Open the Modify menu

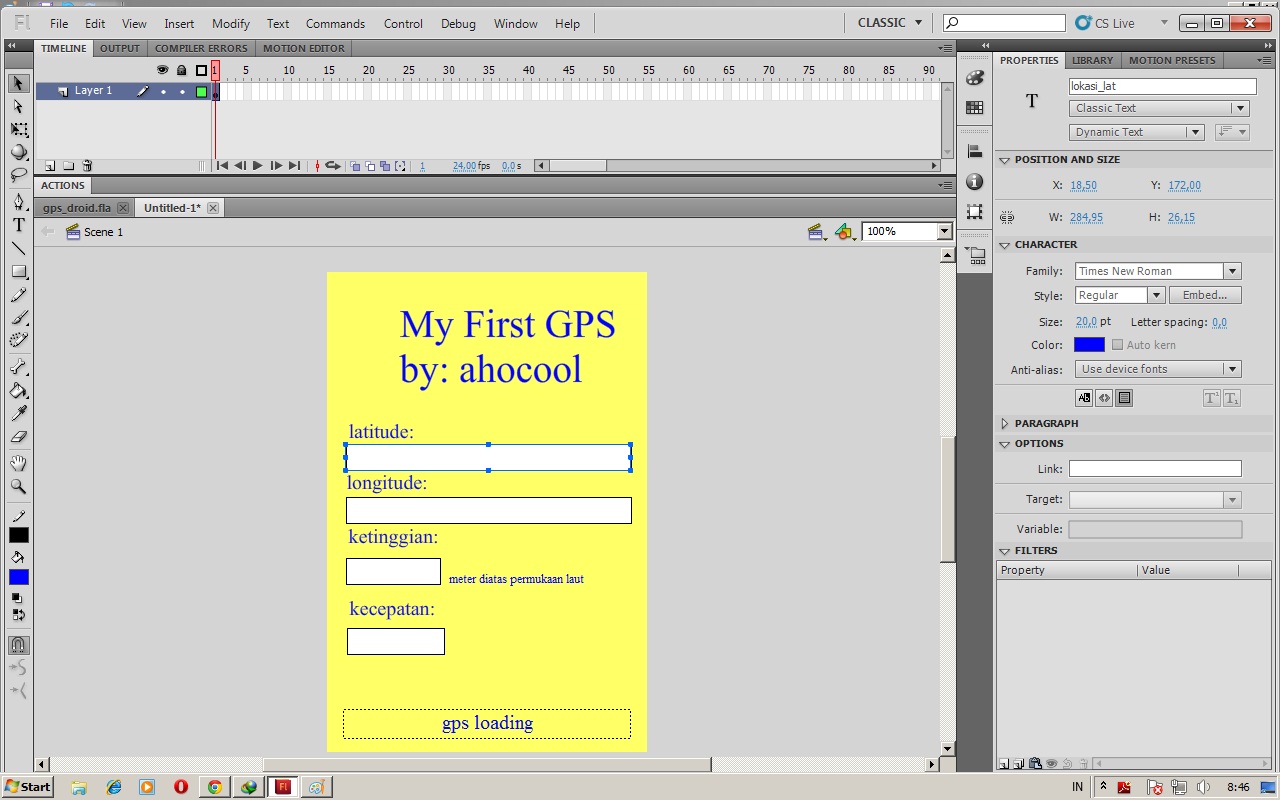click(230, 23)
